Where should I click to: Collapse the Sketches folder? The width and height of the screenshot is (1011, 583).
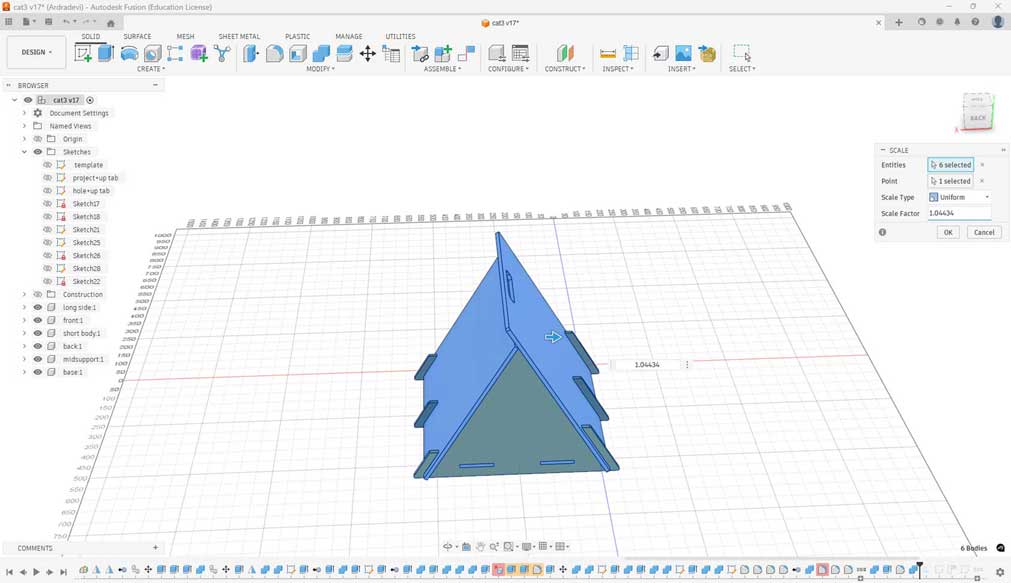(25, 152)
